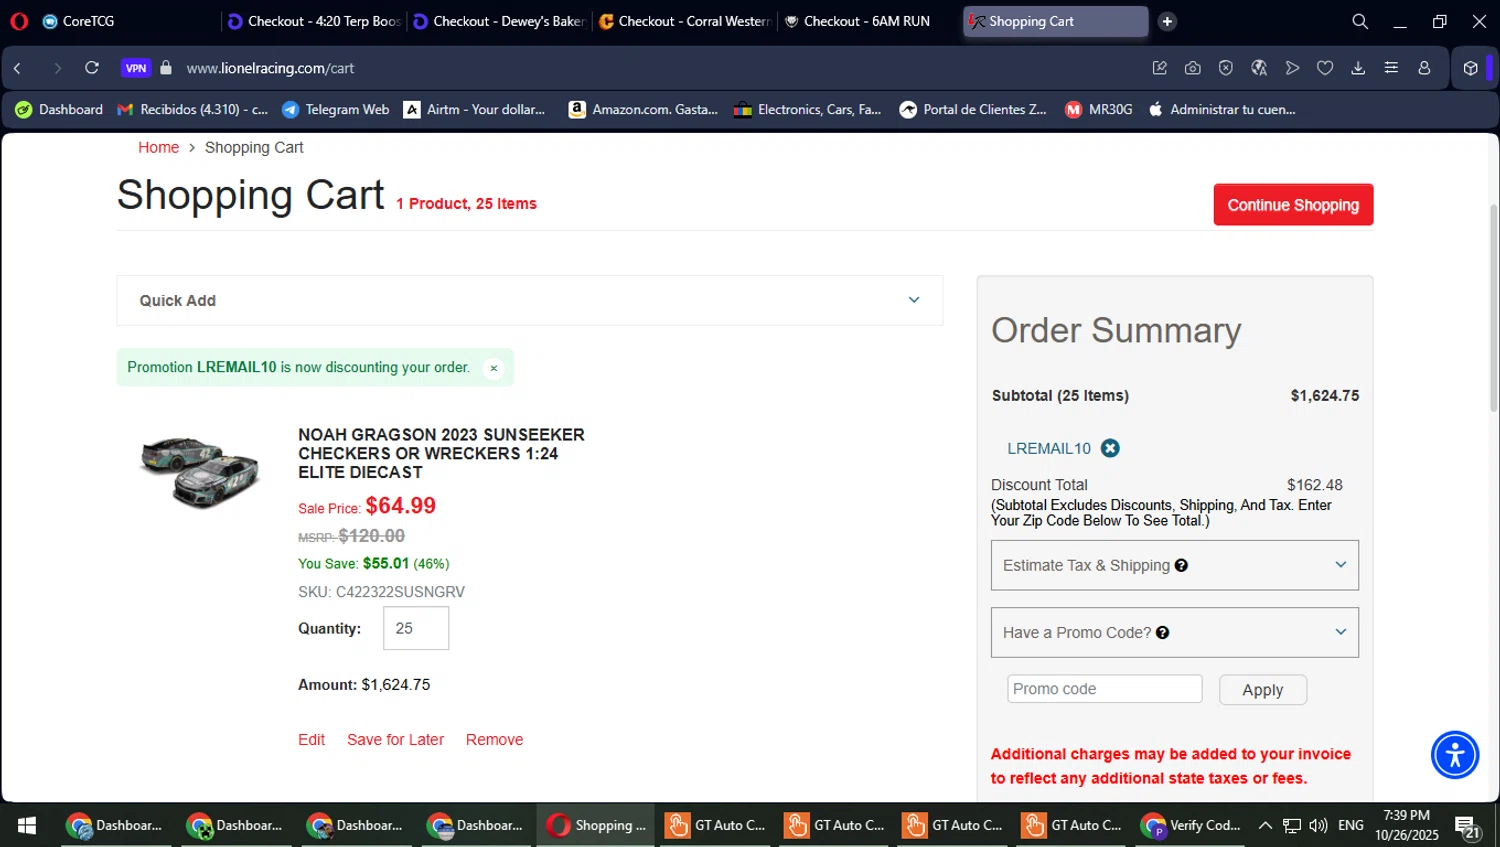The image size is (1500, 847).
Task: Open the ENG language selector
Action: point(1351,825)
